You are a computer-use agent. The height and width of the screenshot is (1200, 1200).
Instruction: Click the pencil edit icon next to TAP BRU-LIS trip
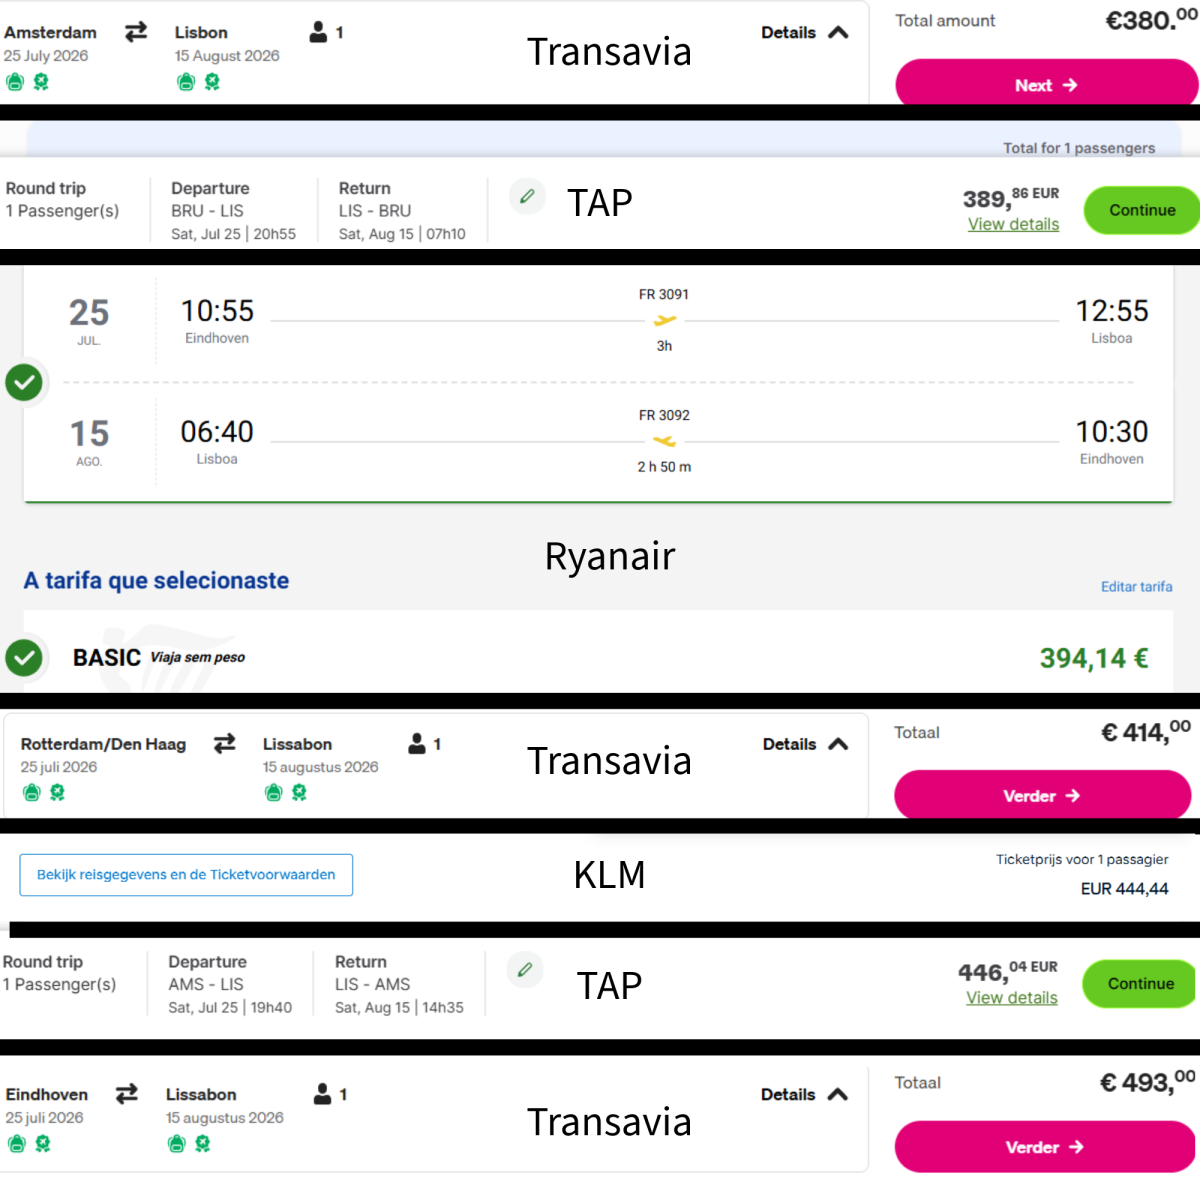click(x=527, y=197)
